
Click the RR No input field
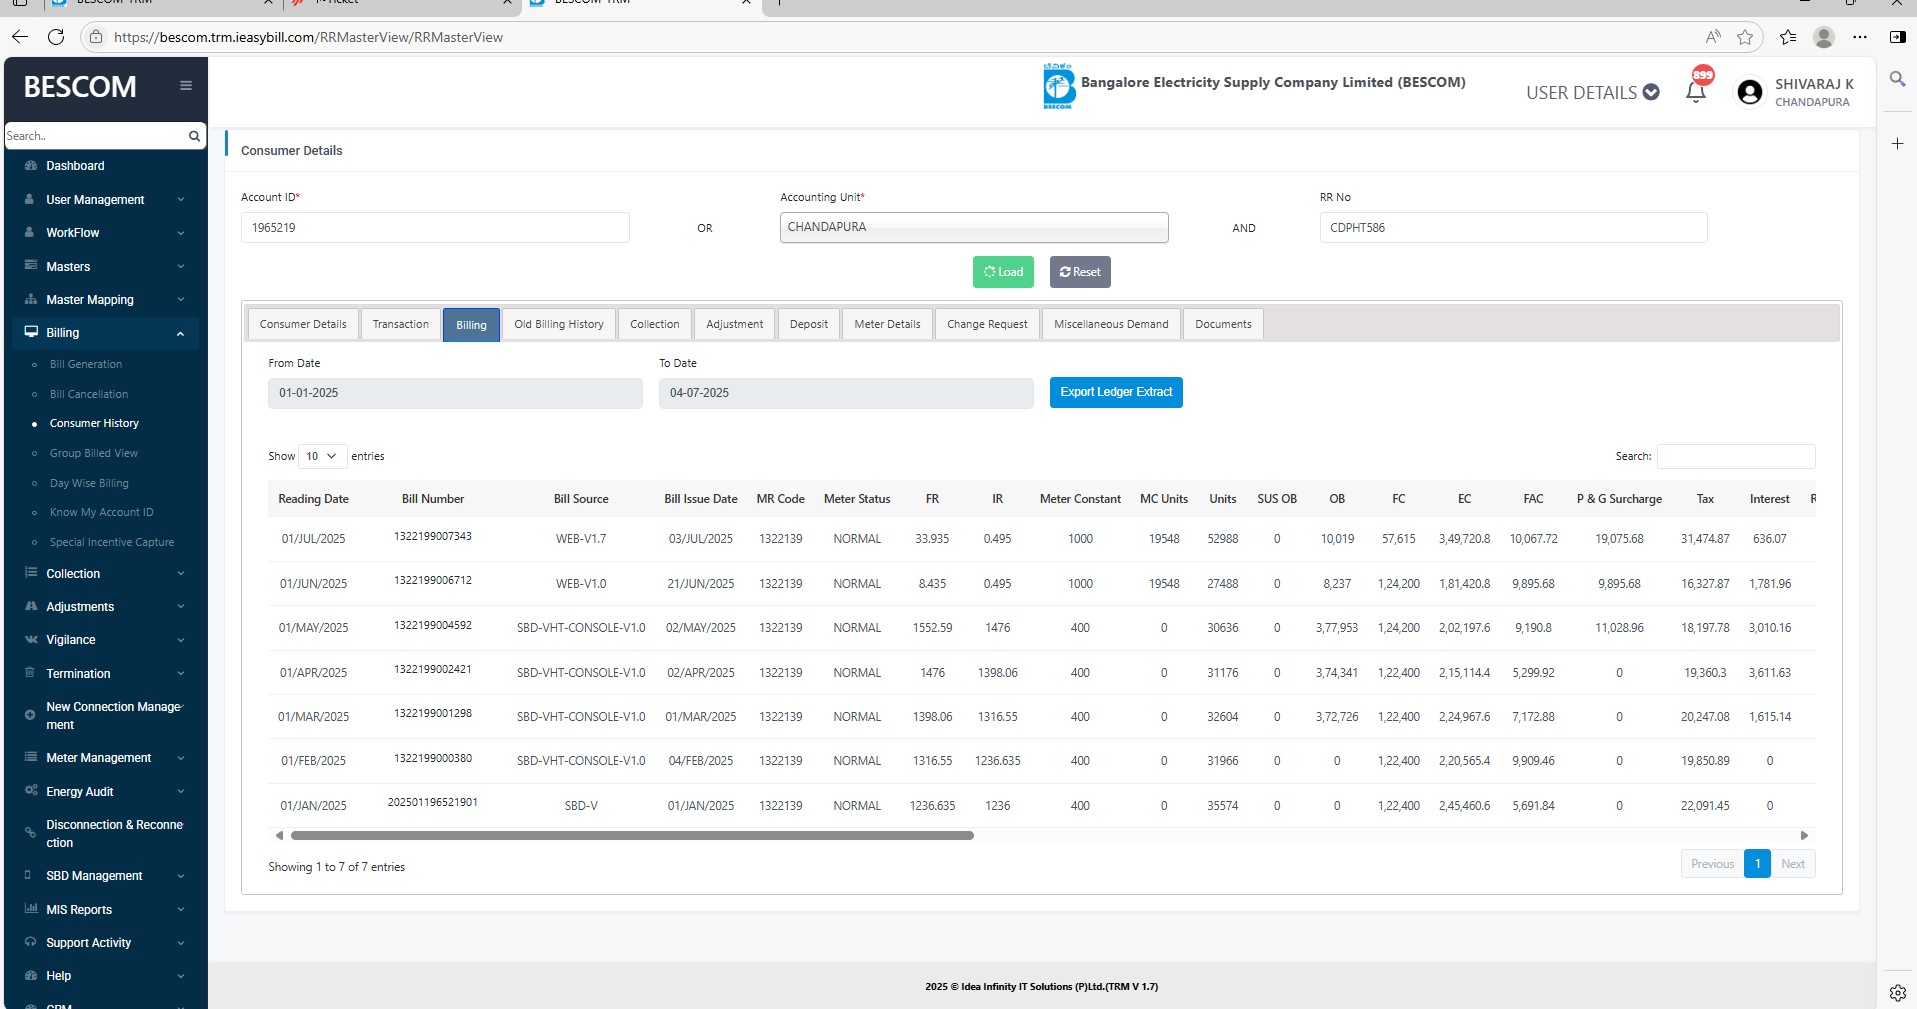tap(1513, 228)
